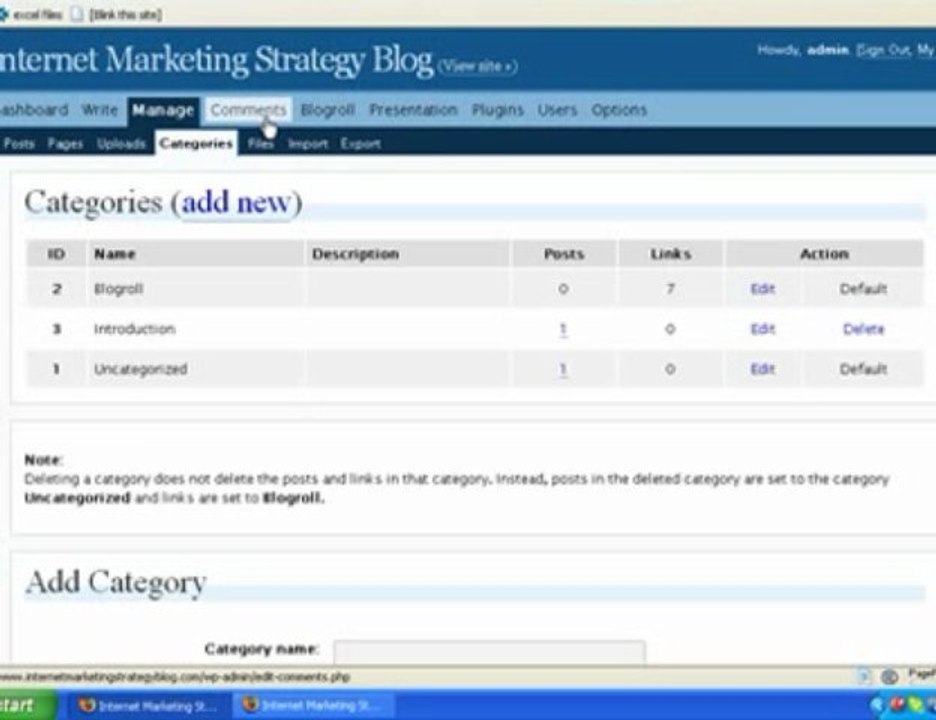Click the Introduction category name
Viewport: 936px width, 720px height.
pyautogui.click(x=134, y=329)
